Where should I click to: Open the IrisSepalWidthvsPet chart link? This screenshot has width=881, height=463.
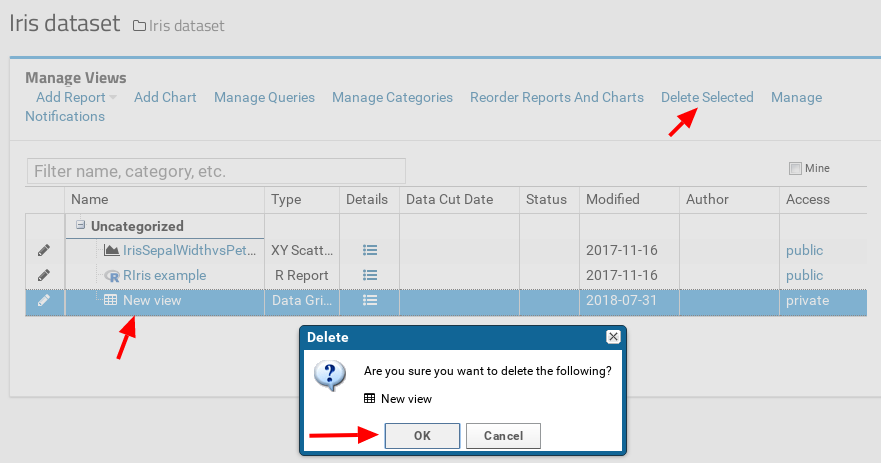pos(188,250)
